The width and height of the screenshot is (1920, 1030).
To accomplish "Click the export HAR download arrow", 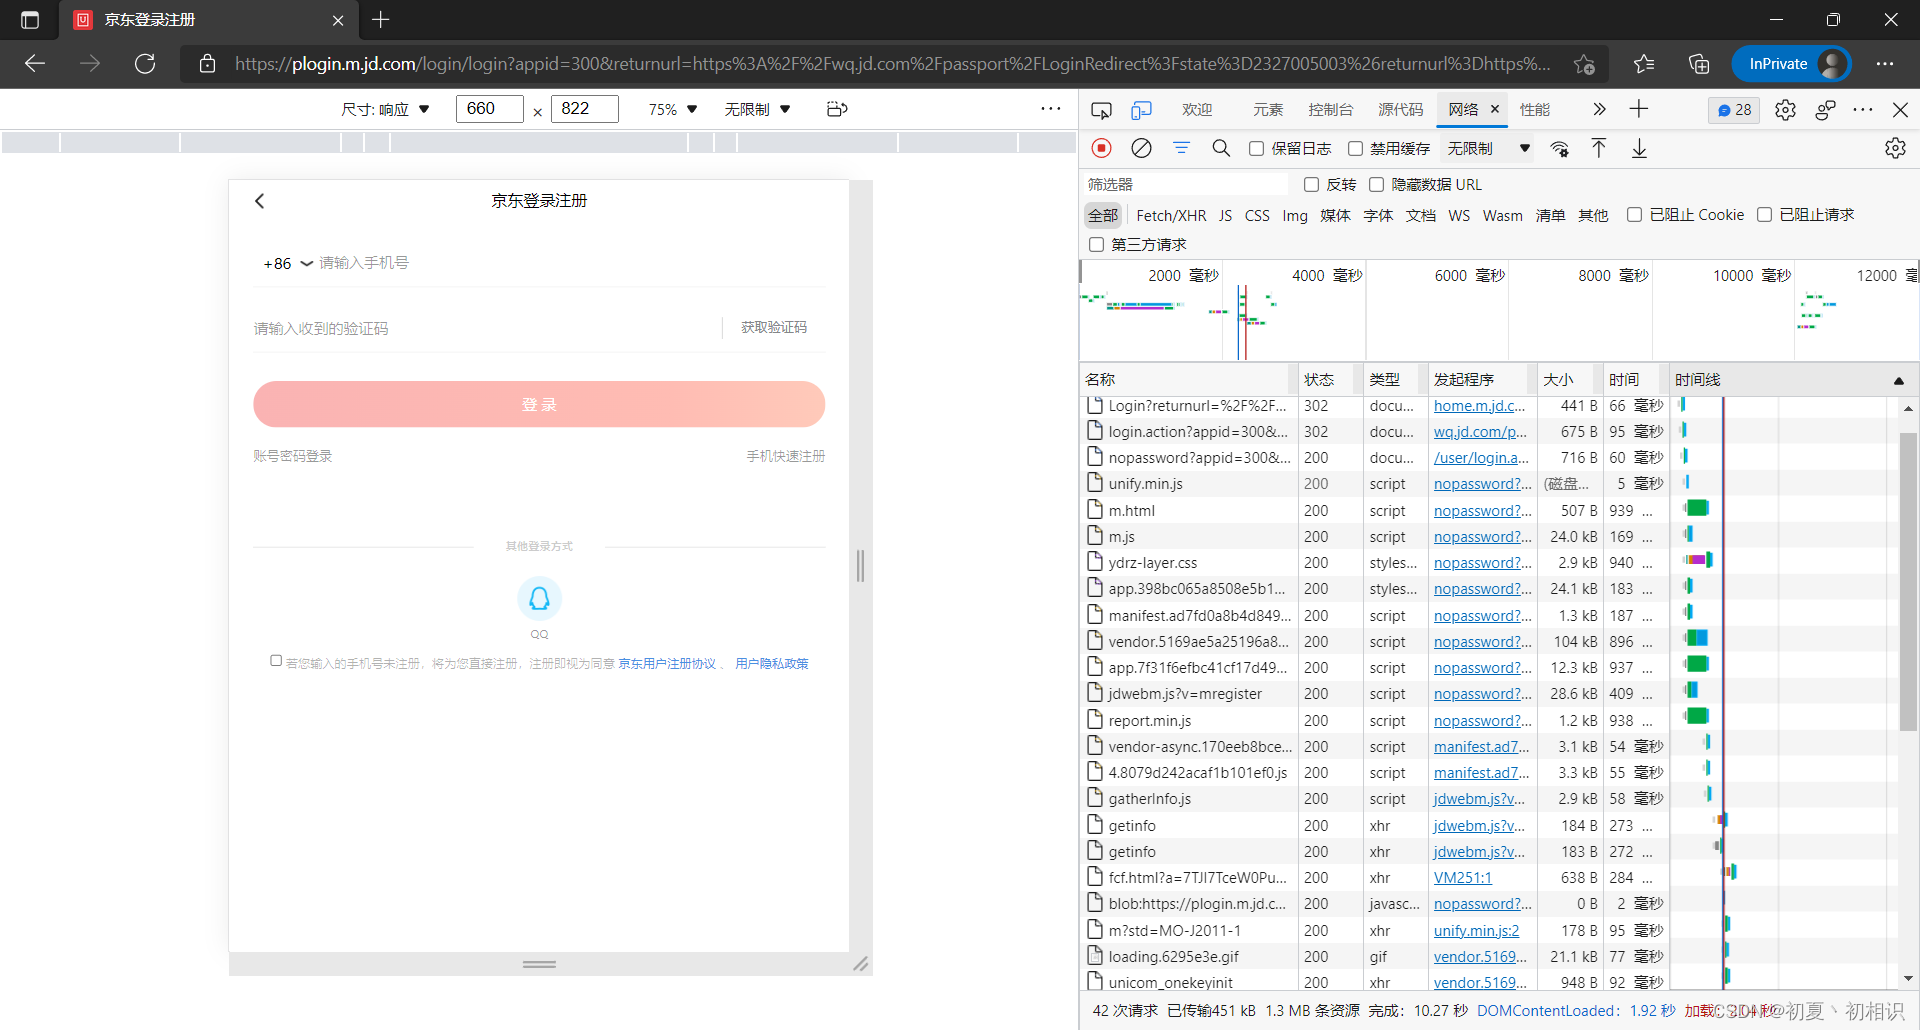I will 1639,148.
